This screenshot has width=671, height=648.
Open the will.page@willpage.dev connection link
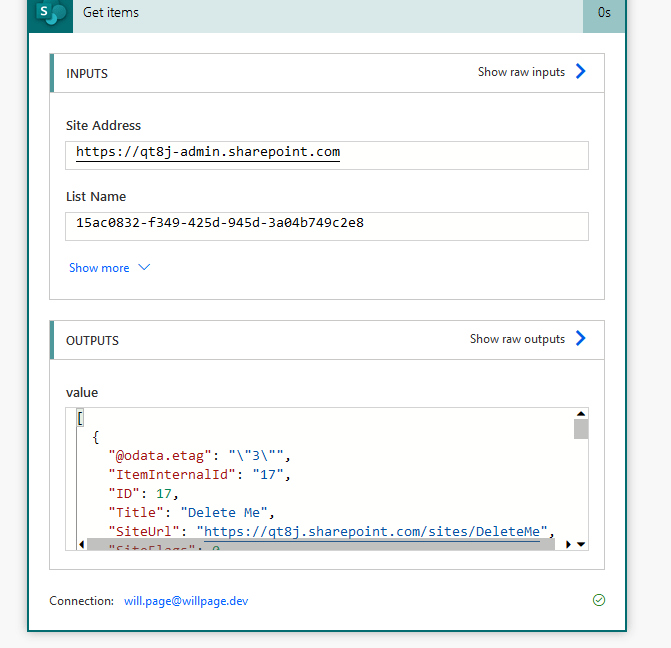[186, 601]
